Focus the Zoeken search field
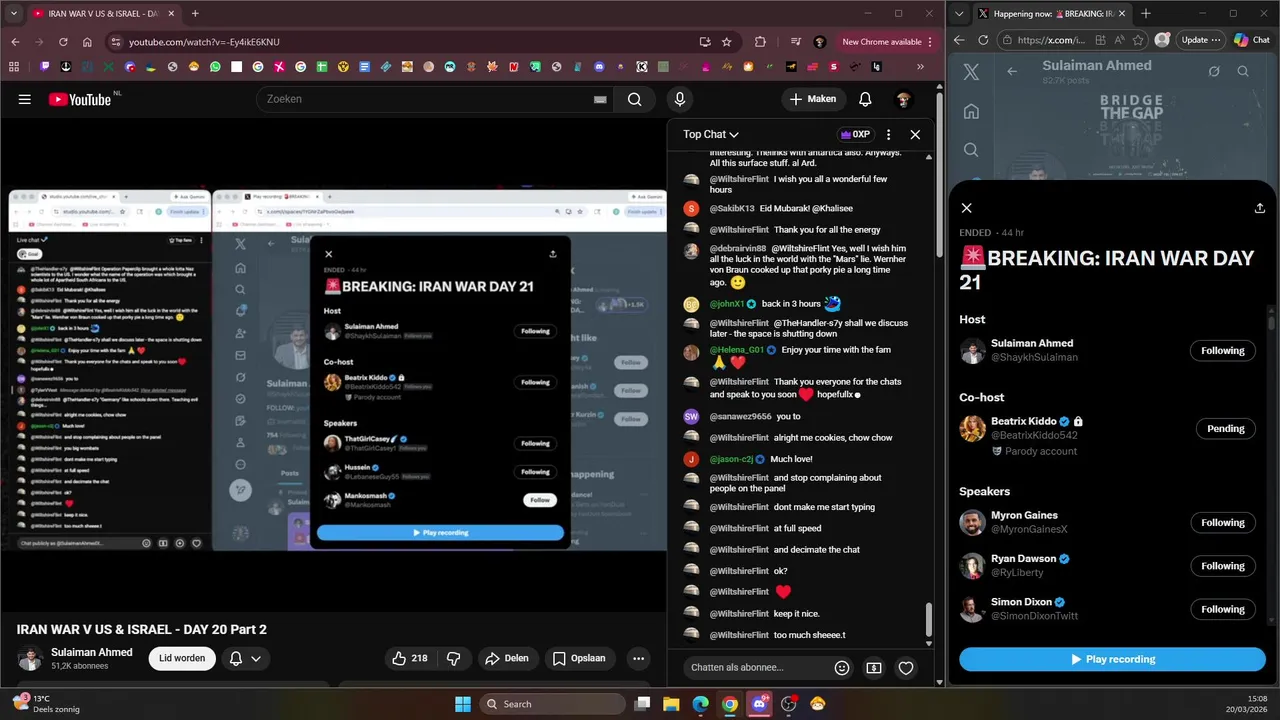Viewport: 1280px width, 720px height. [x=437, y=99]
